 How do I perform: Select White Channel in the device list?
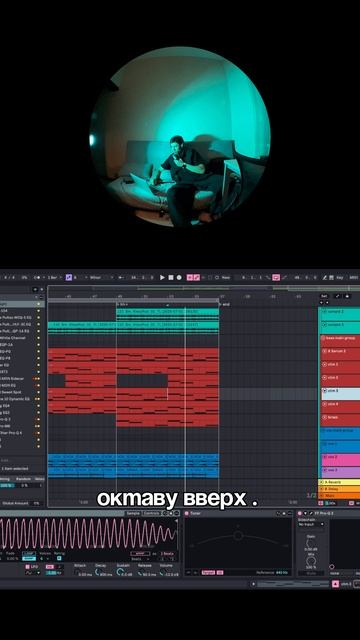pyautogui.click(x=13, y=338)
